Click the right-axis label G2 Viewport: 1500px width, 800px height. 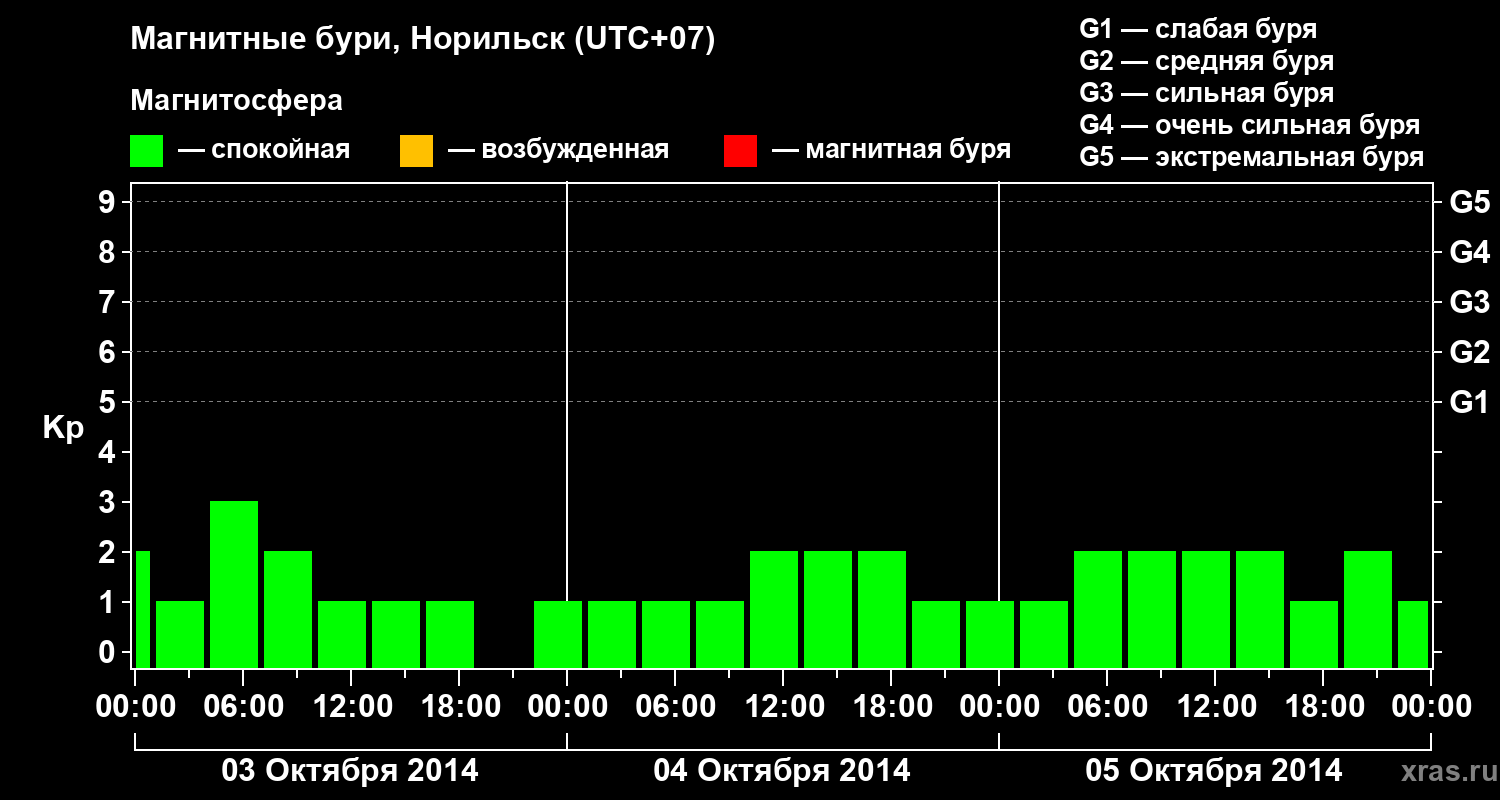click(x=1469, y=353)
